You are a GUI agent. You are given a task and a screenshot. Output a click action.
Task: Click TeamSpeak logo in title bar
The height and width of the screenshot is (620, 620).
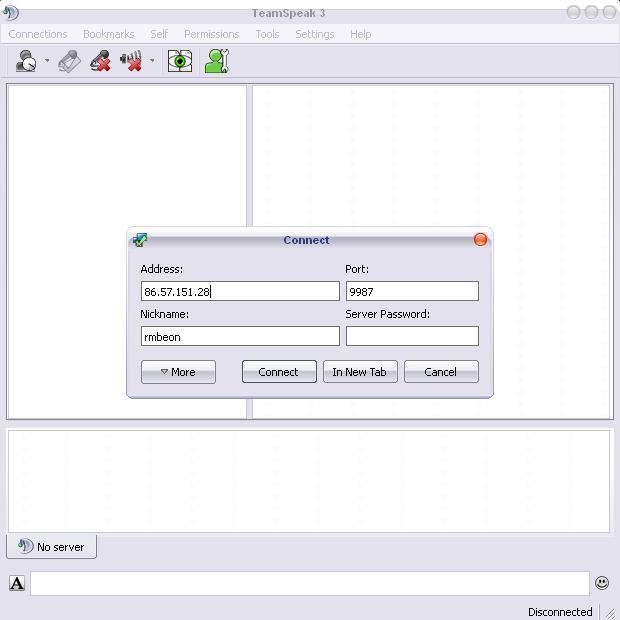11,13
